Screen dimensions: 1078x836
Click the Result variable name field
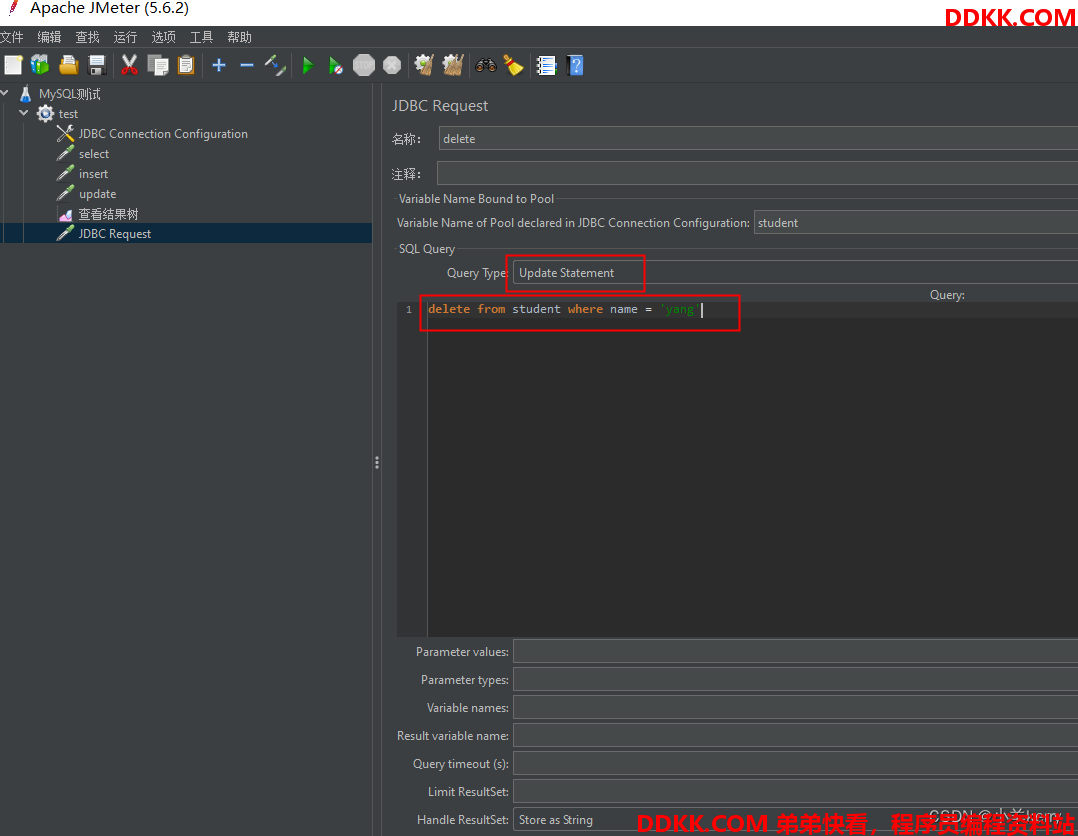(795, 736)
